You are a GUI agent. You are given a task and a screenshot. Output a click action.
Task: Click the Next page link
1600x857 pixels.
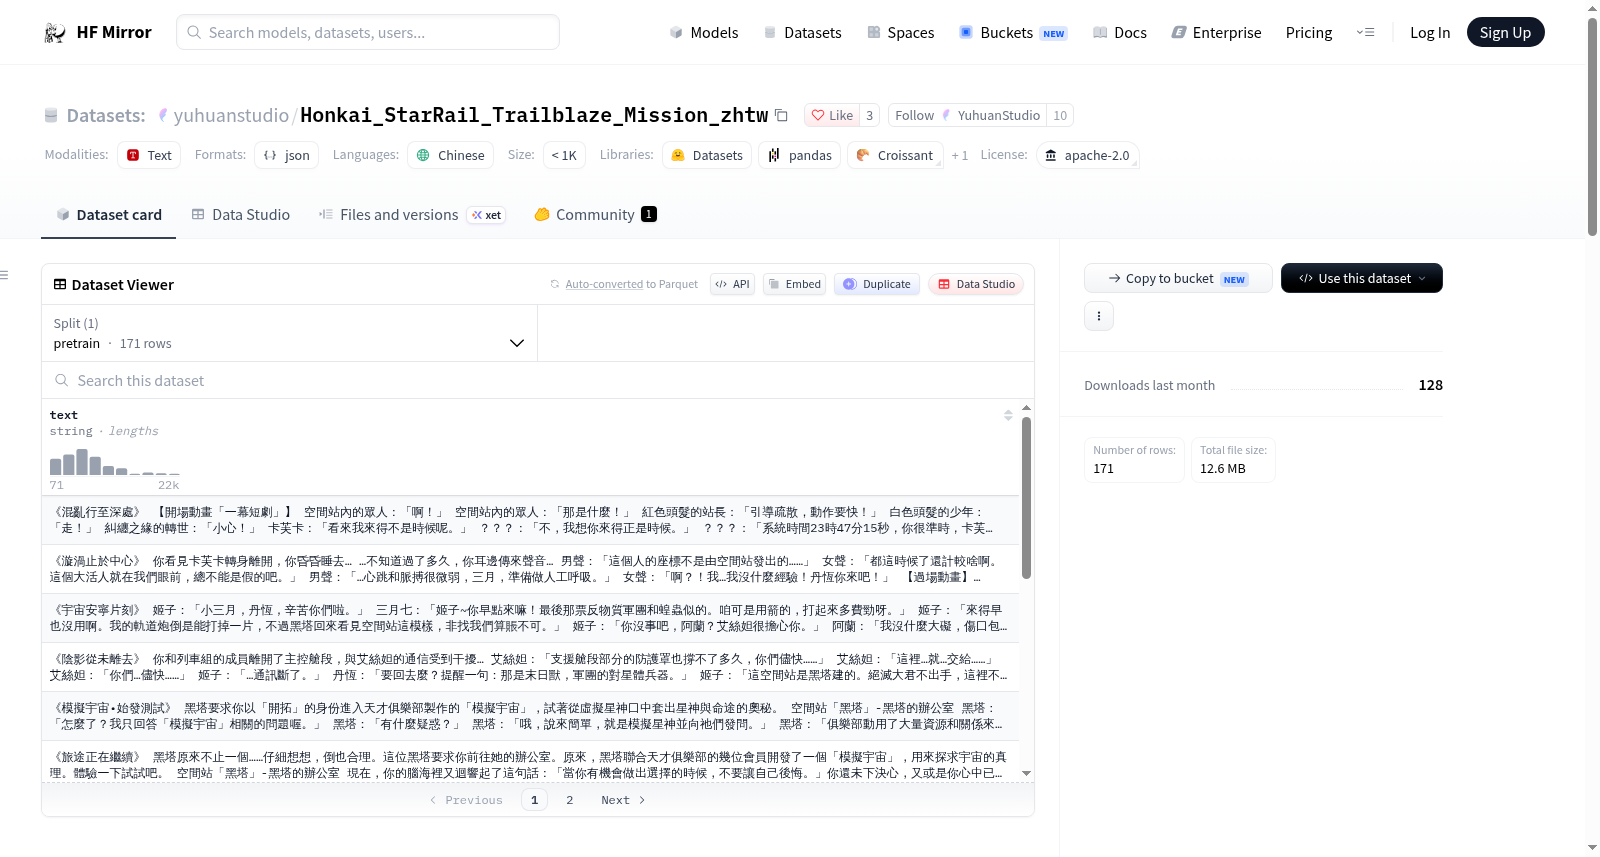point(623,800)
